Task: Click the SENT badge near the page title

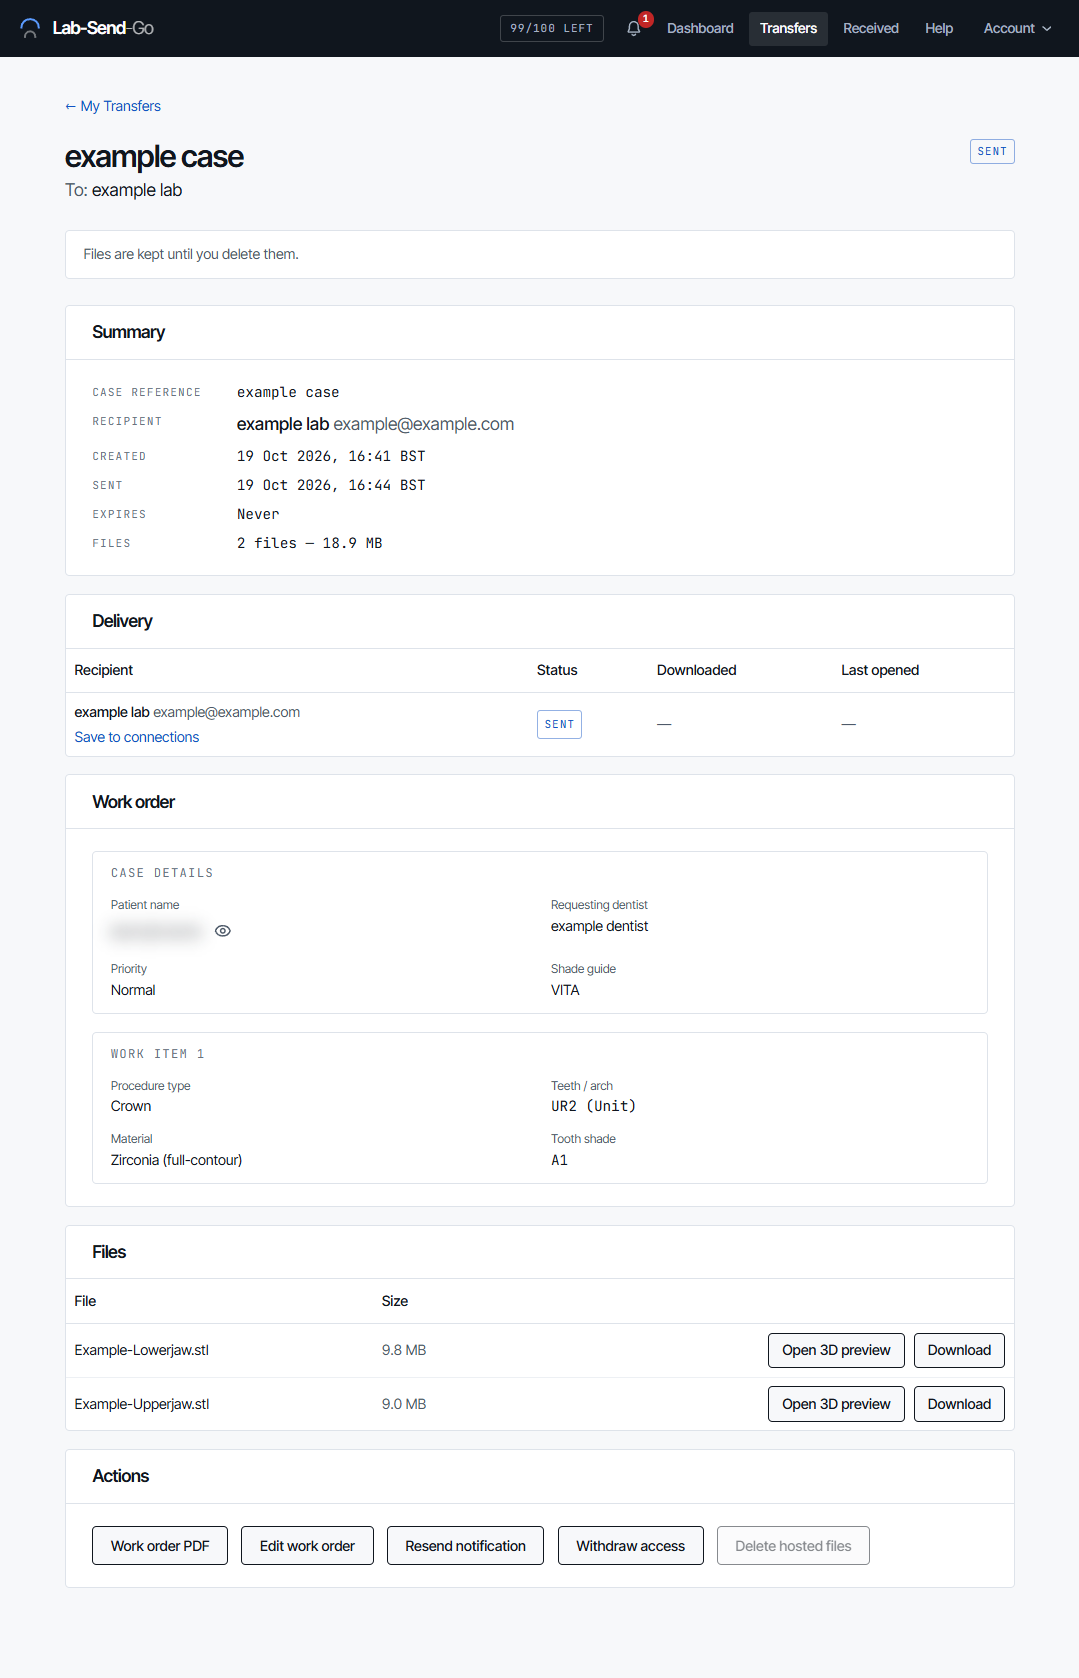Action: coord(992,151)
